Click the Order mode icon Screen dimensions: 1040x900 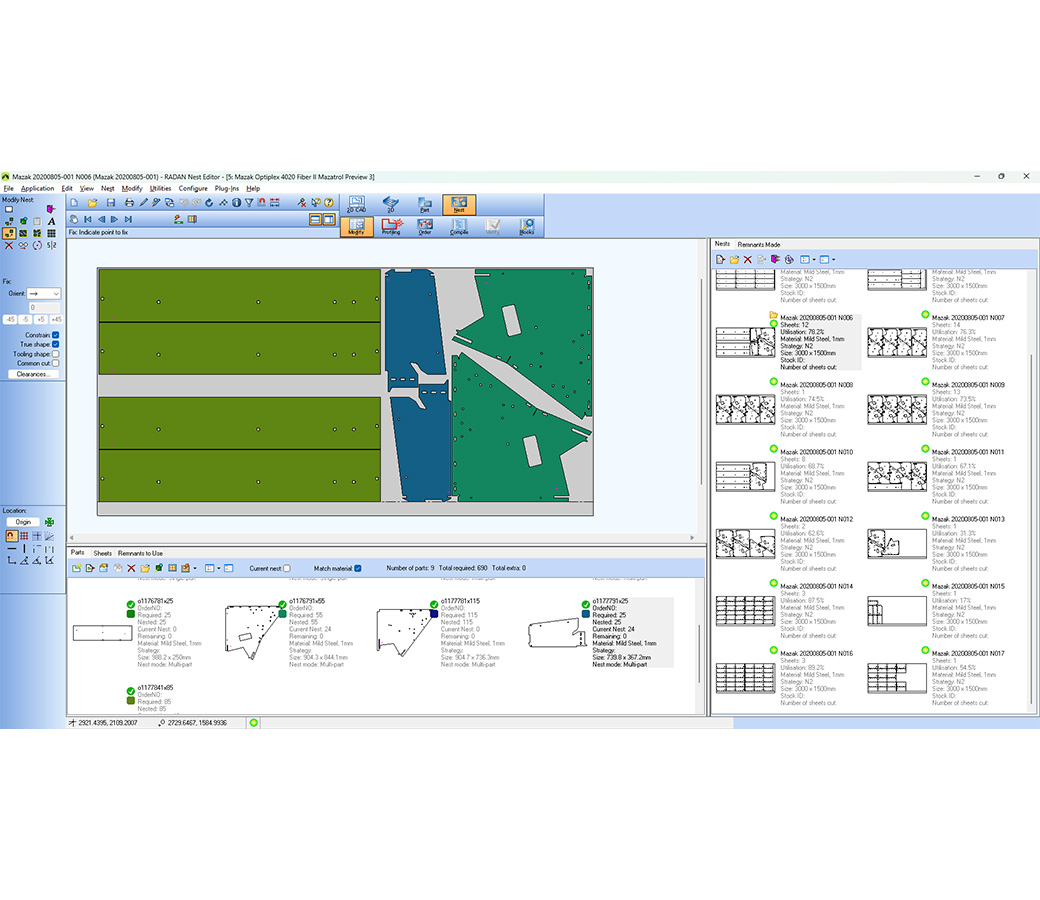[425, 226]
